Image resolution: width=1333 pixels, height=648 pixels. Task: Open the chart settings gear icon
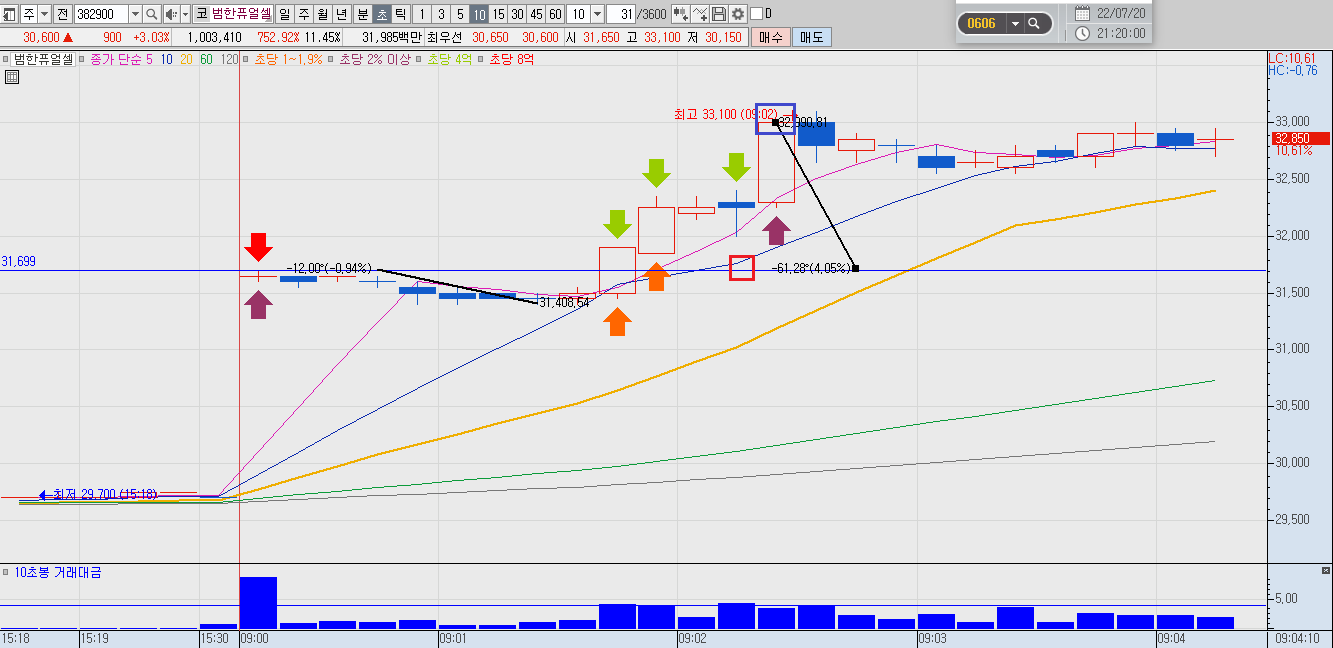click(x=738, y=14)
